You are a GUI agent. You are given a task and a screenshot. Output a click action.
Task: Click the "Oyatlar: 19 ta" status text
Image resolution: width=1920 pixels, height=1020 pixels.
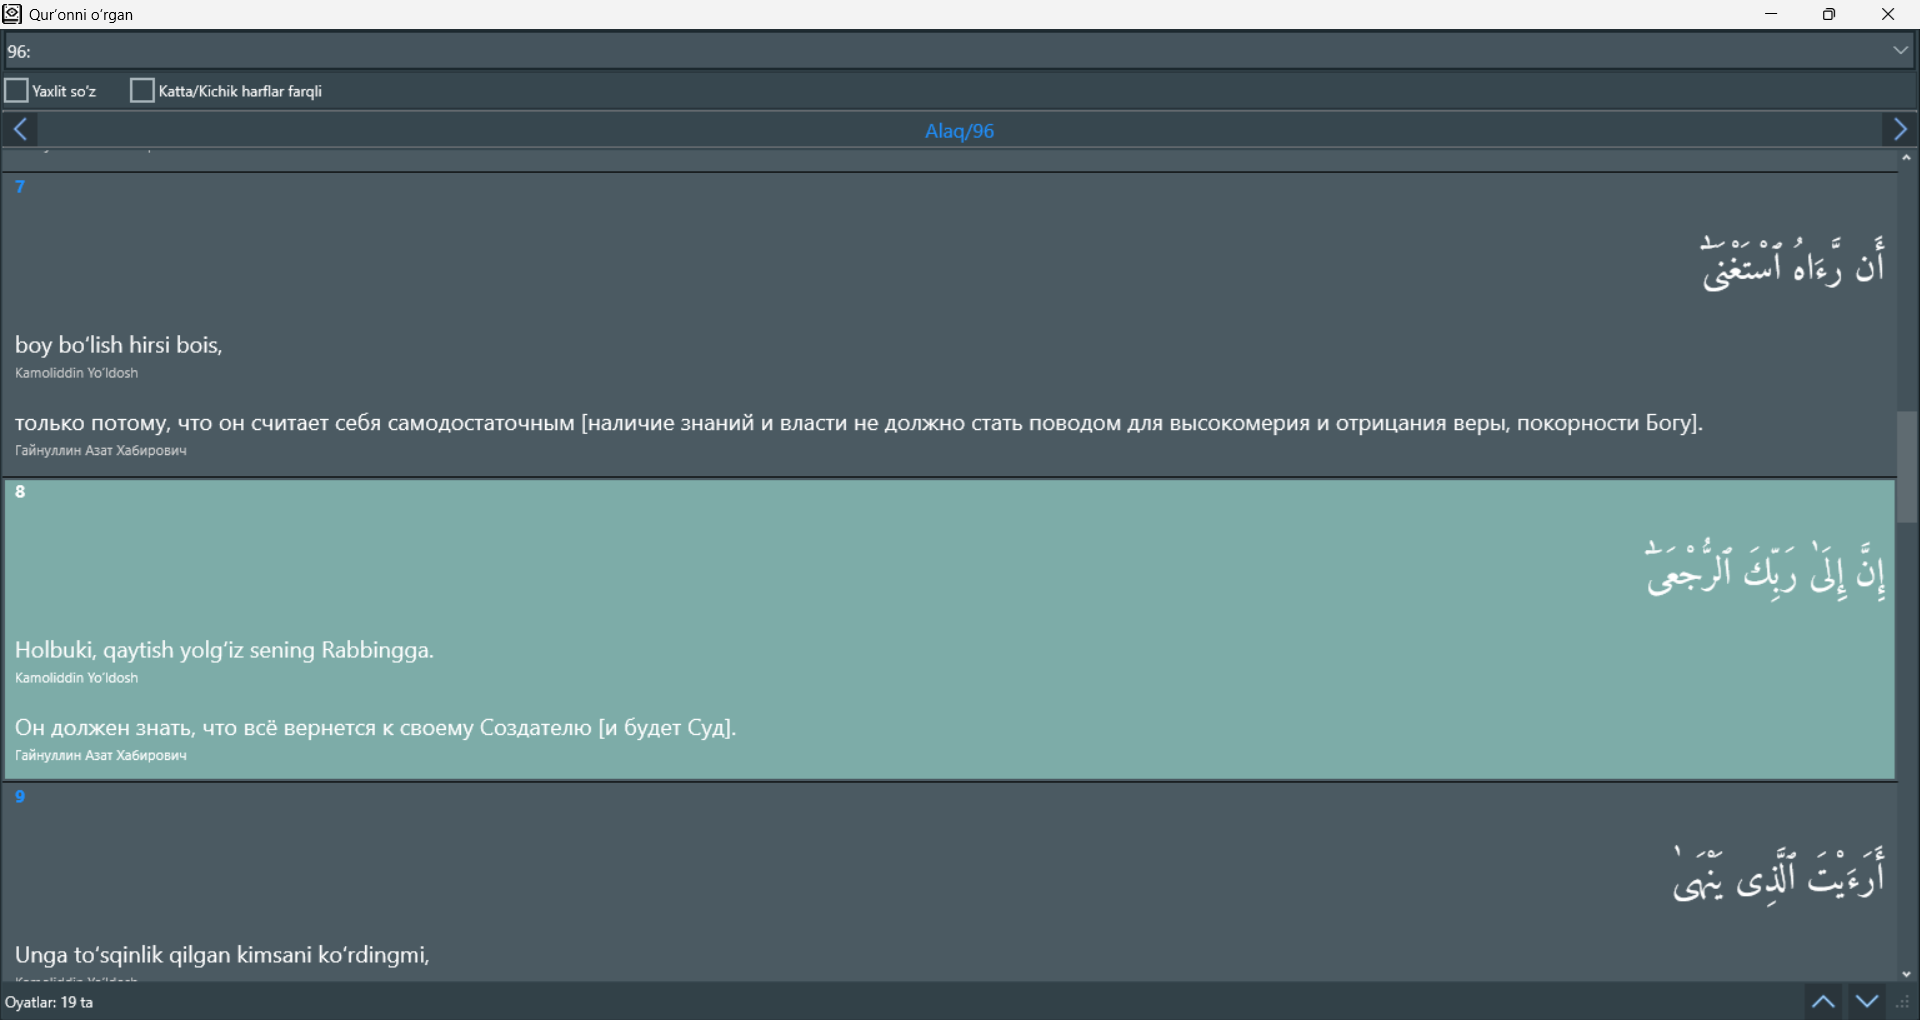coord(49,1002)
